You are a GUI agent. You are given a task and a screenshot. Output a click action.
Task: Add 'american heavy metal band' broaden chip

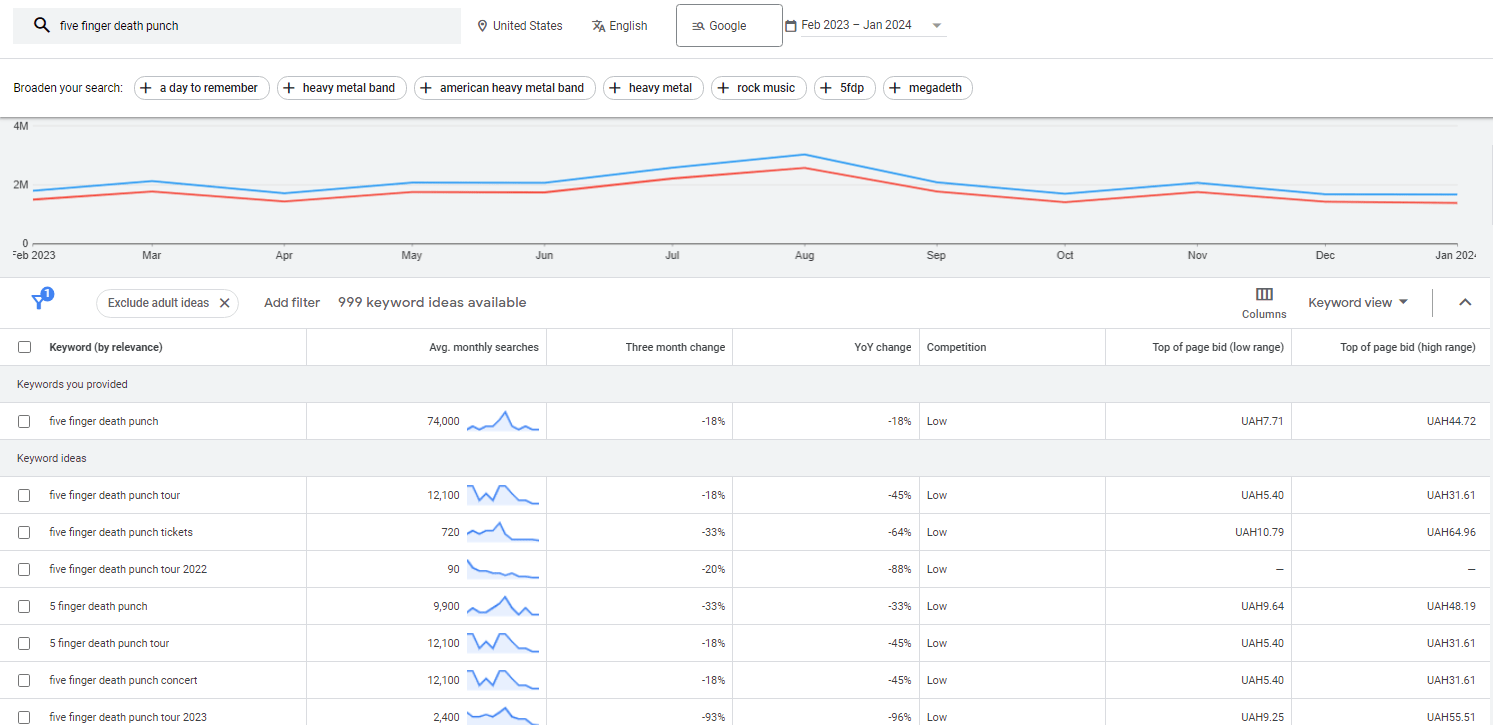(x=505, y=88)
